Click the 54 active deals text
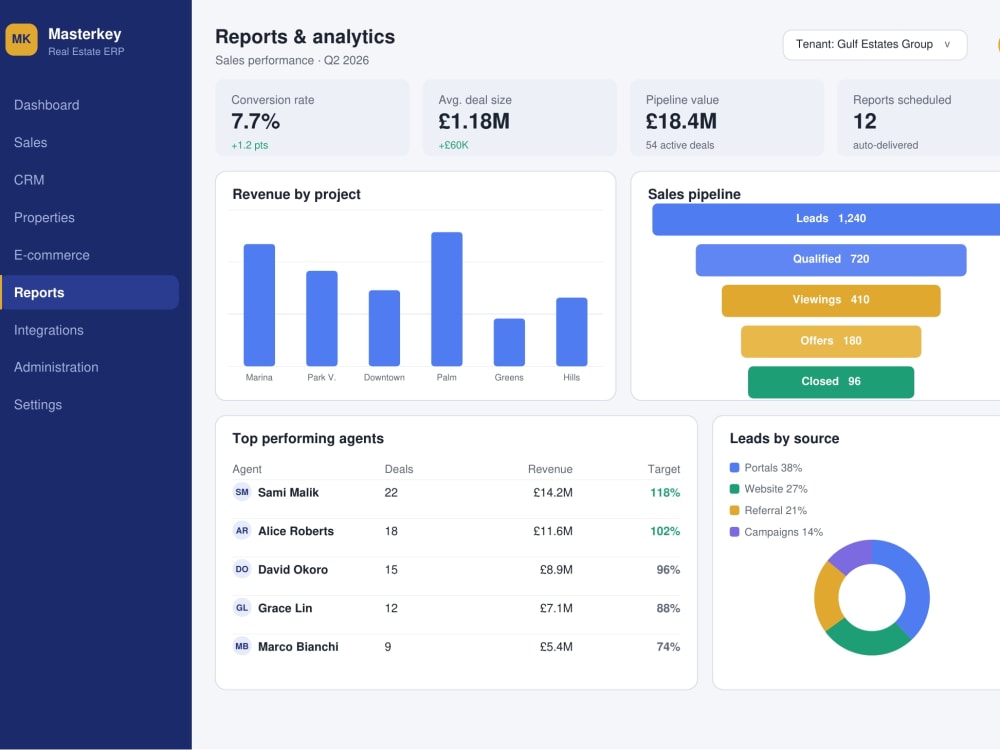Viewport: 1000px width, 750px height. (680, 145)
